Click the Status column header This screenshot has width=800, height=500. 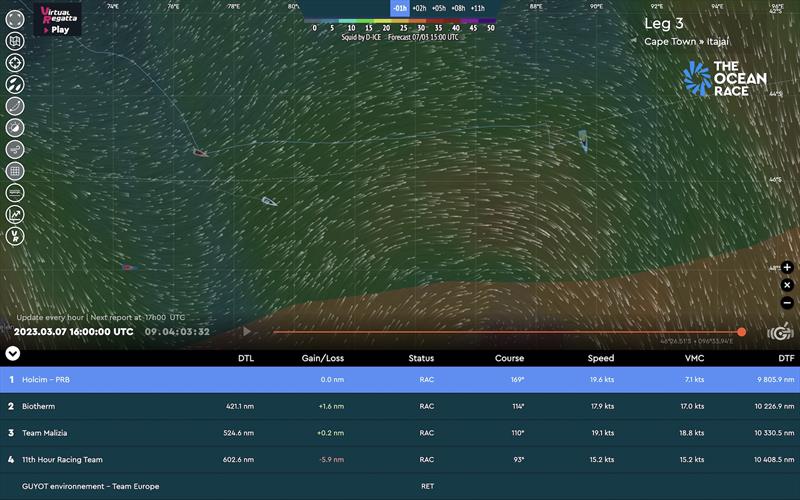click(421, 358)
